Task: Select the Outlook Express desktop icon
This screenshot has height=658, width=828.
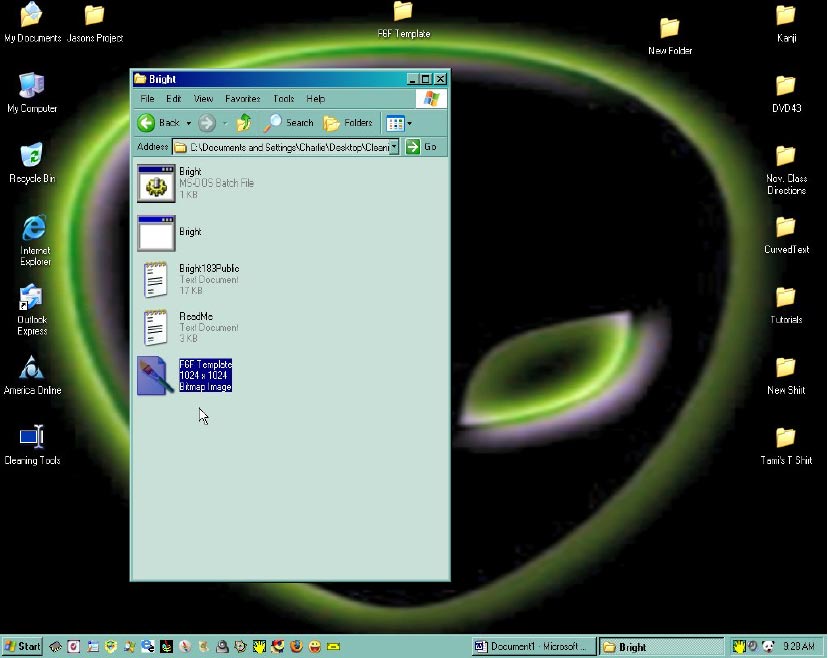Action: (x=32, y=299)
